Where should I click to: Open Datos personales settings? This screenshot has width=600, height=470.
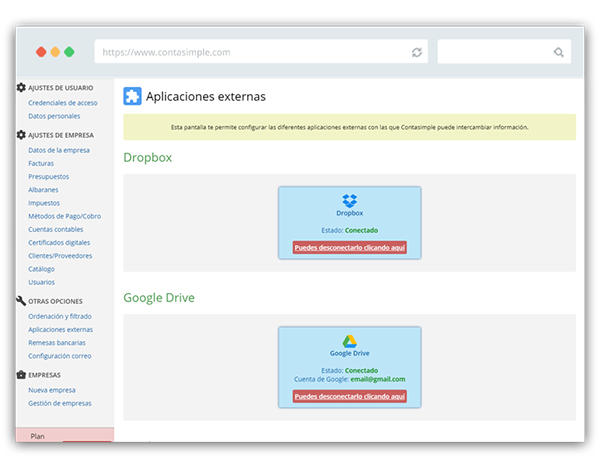pyautogui.click(x=54, y=116)
